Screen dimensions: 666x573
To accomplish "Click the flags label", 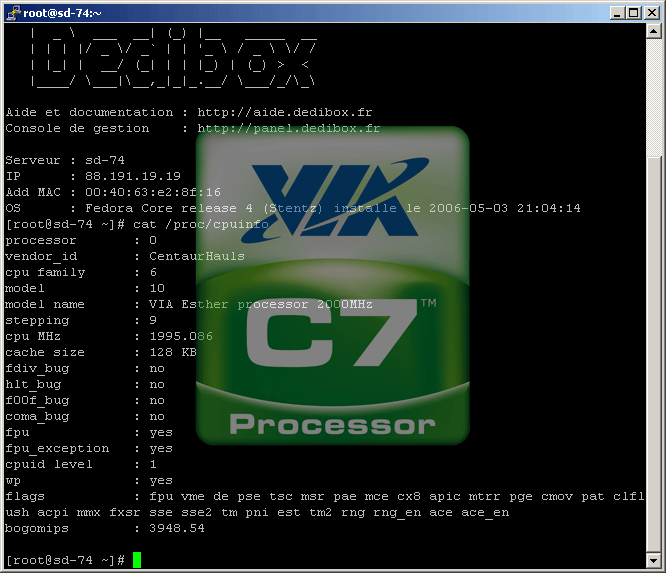I will 25,497.
